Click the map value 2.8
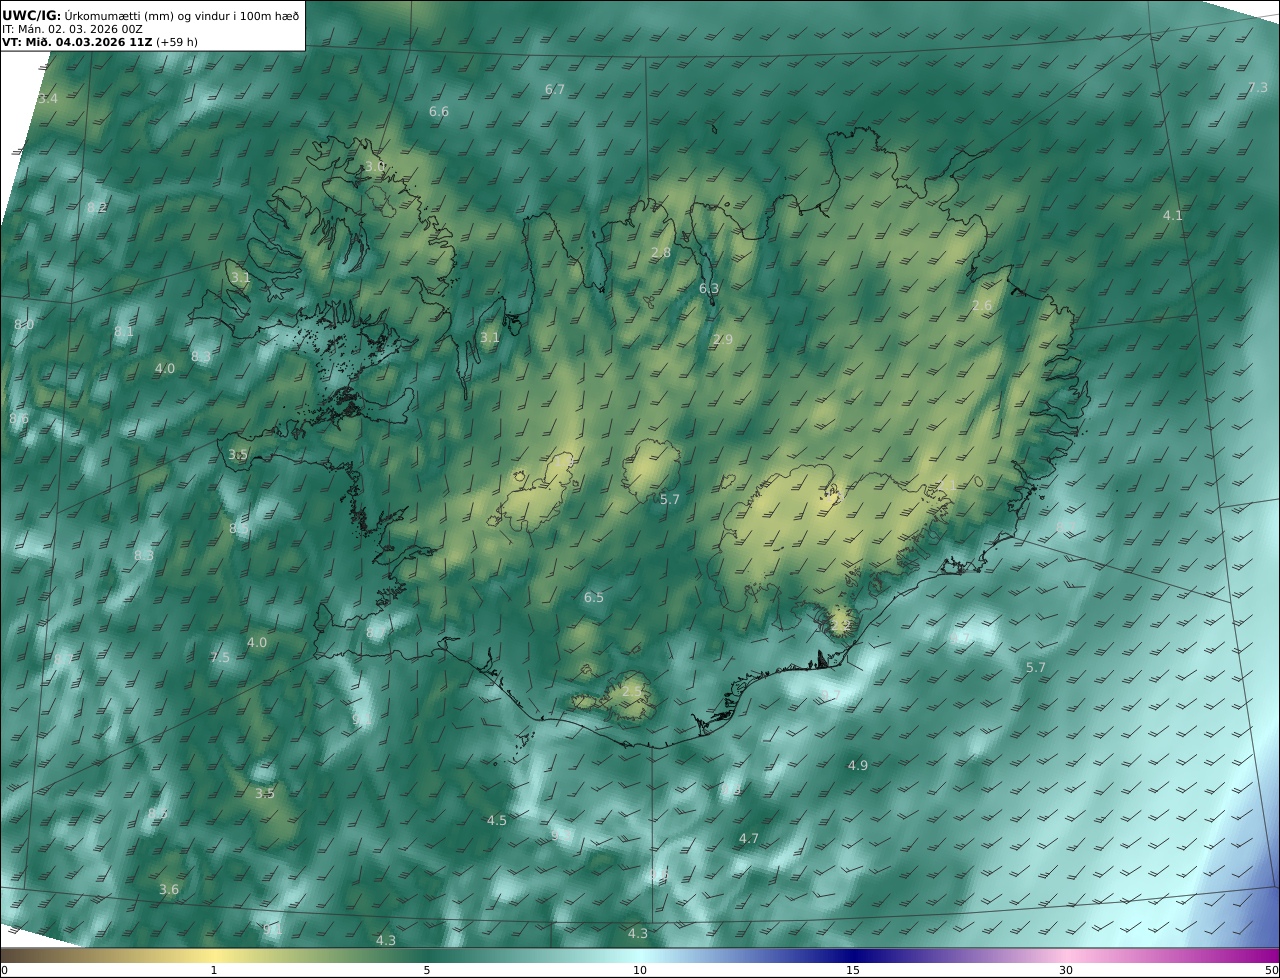 (x=661, y=253)
